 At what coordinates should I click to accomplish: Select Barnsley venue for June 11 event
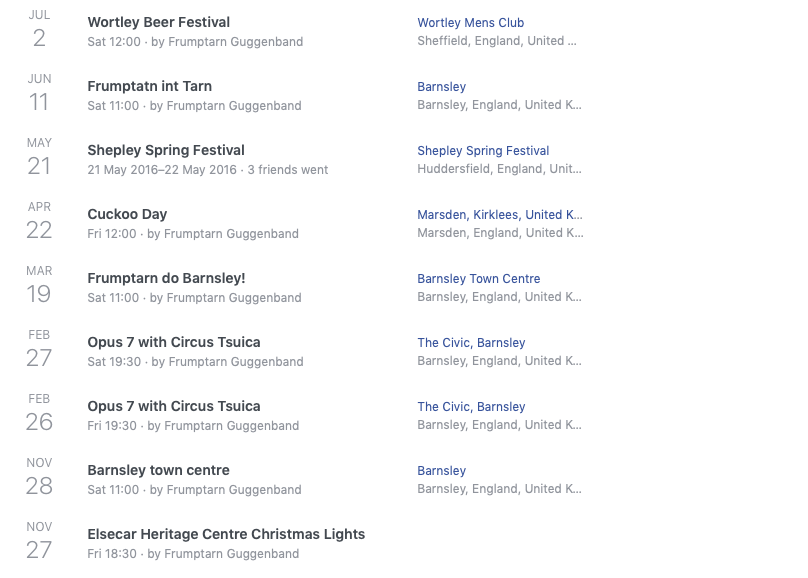coord(442,87)
